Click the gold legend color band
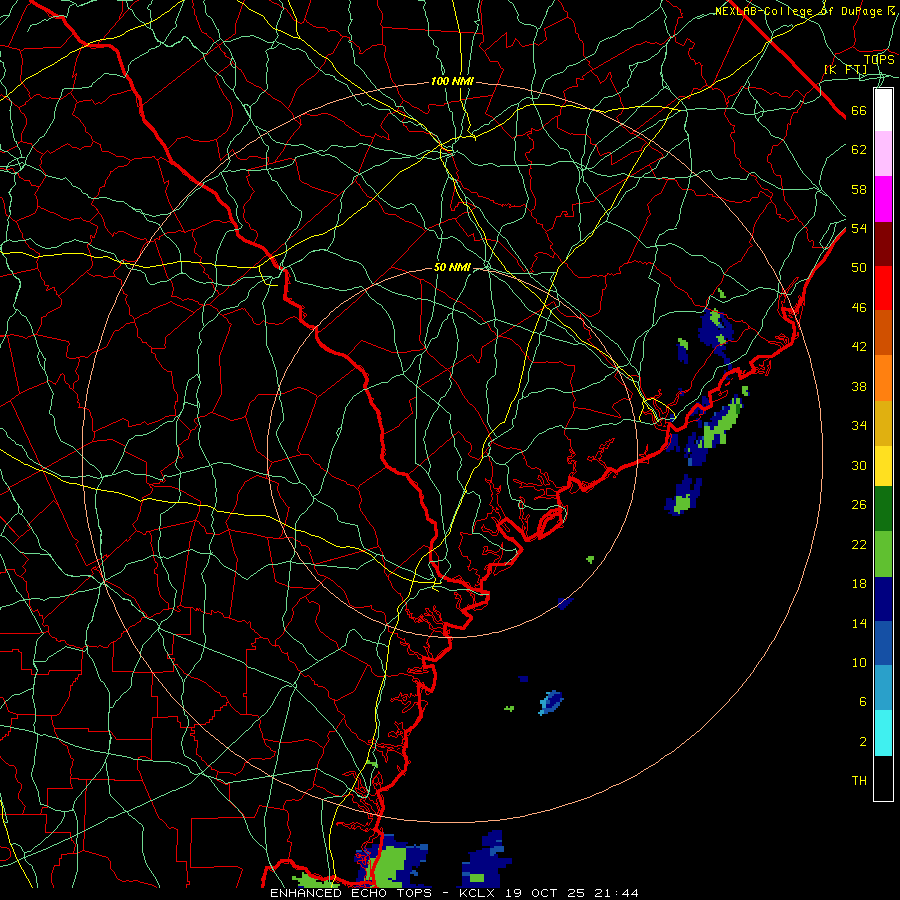The width and height of the screenshot is (900, 900). [x=883, y=423]
